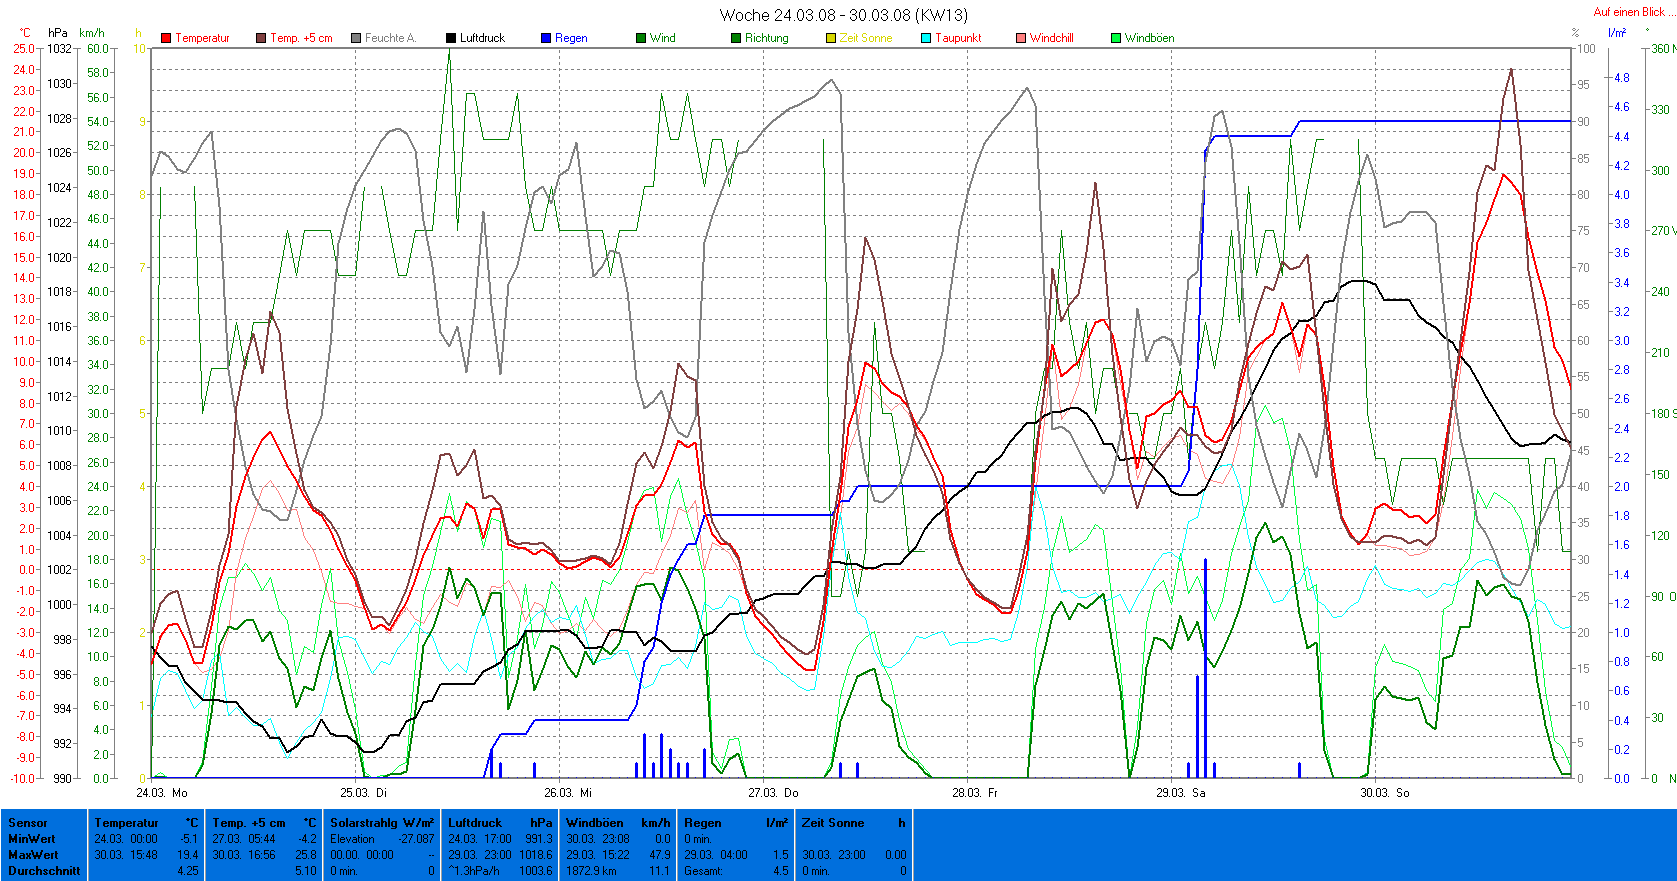Select the blue Regen legend marker
The height and width of the screenshot is (881, 1677).
[x=546, y=38]
